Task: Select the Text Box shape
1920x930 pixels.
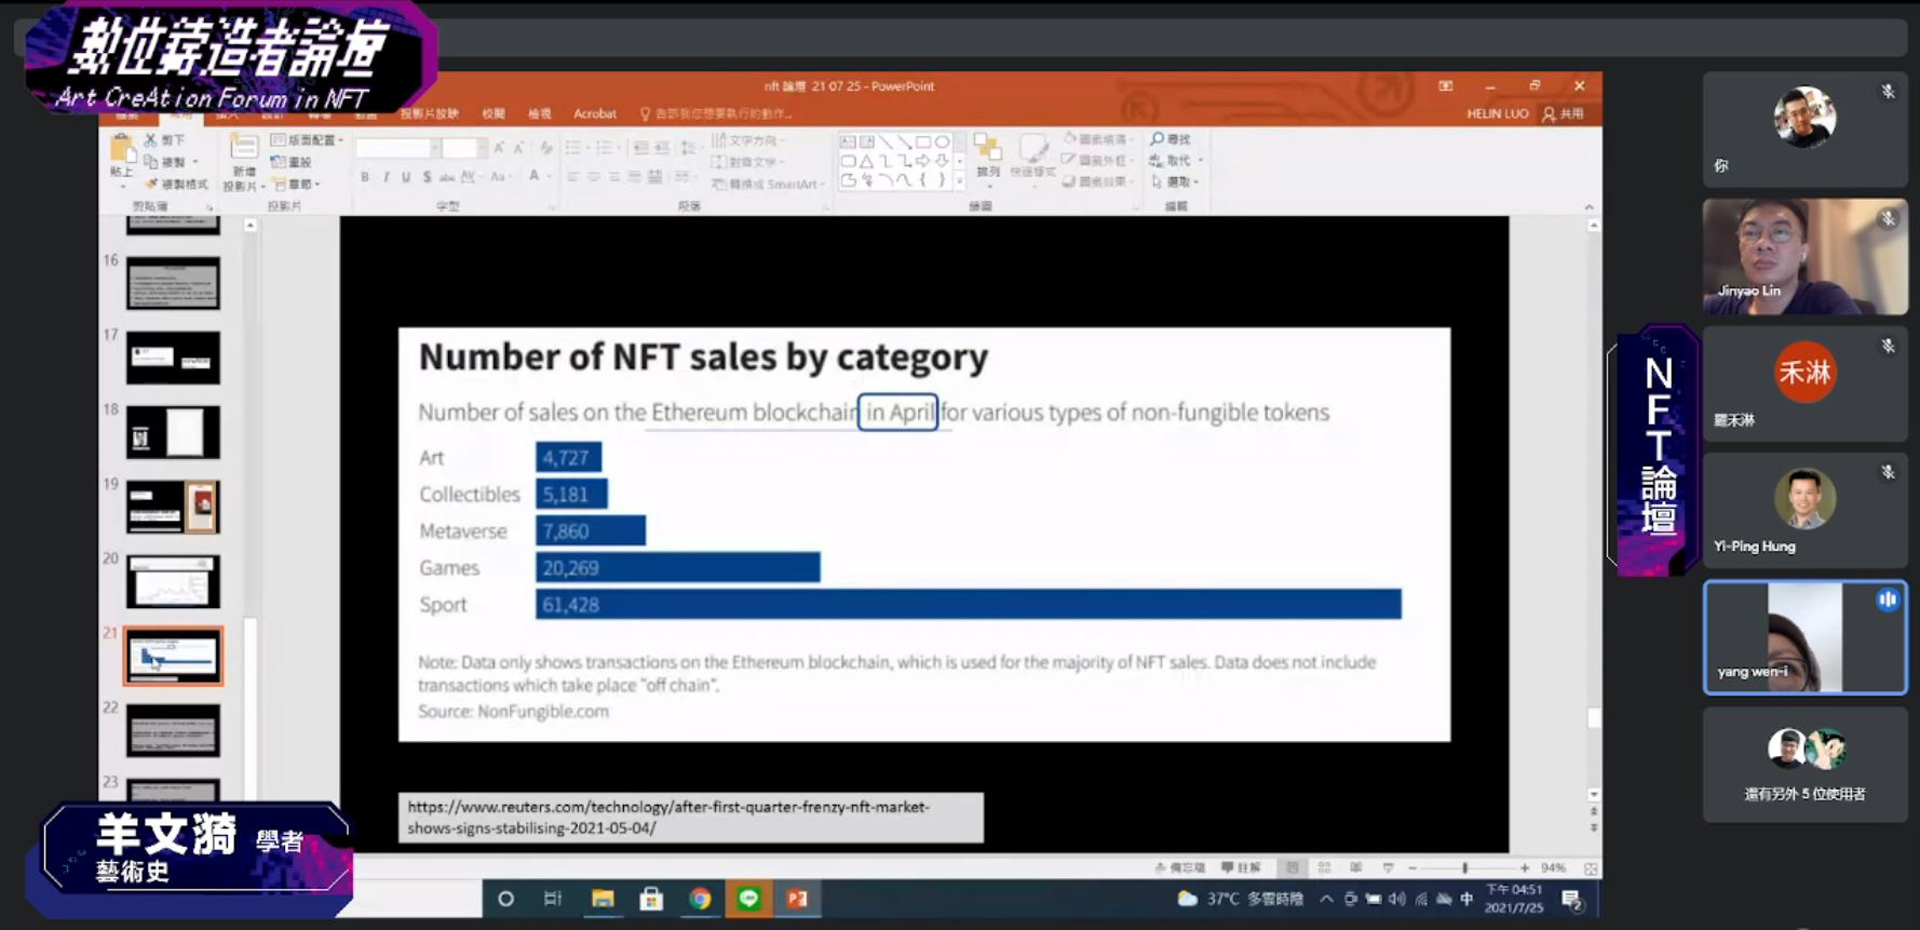Action: pyautogui.click(x=848, y=142)
